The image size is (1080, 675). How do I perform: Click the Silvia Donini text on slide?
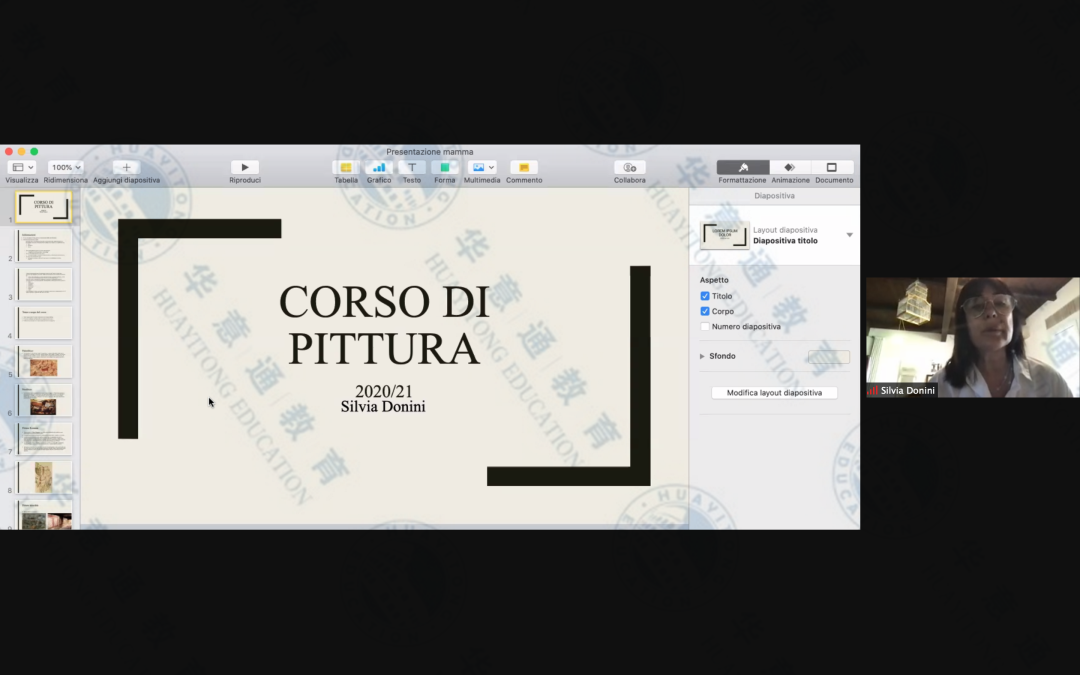[383, 407]
